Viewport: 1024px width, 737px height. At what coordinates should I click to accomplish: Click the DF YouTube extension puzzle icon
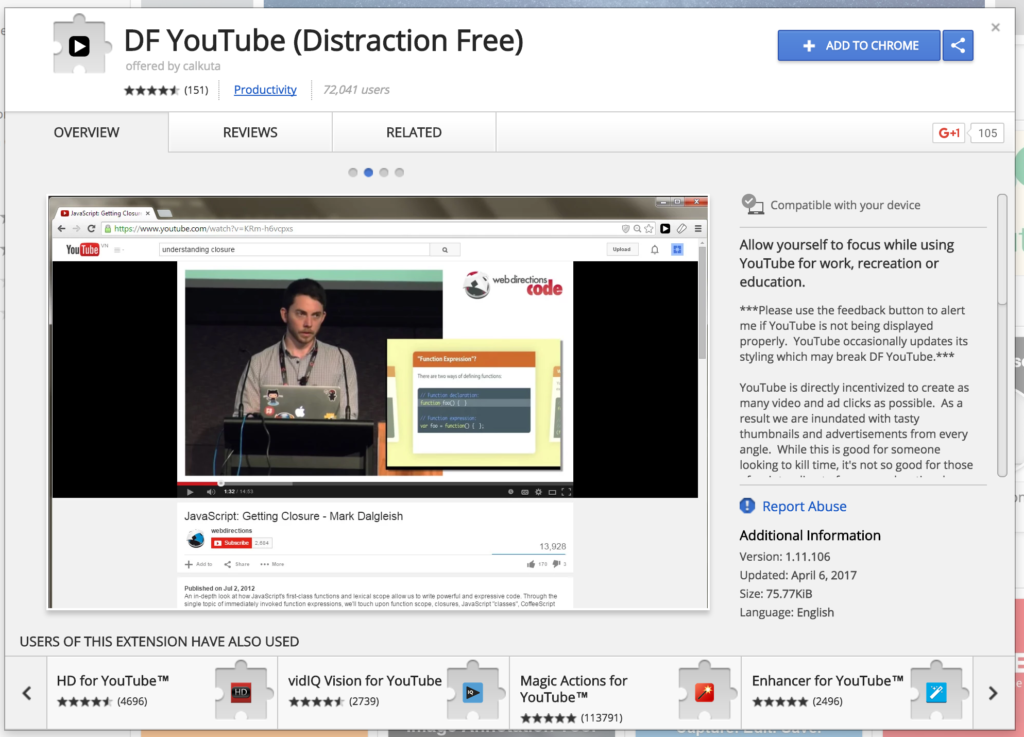click(80, 45)
